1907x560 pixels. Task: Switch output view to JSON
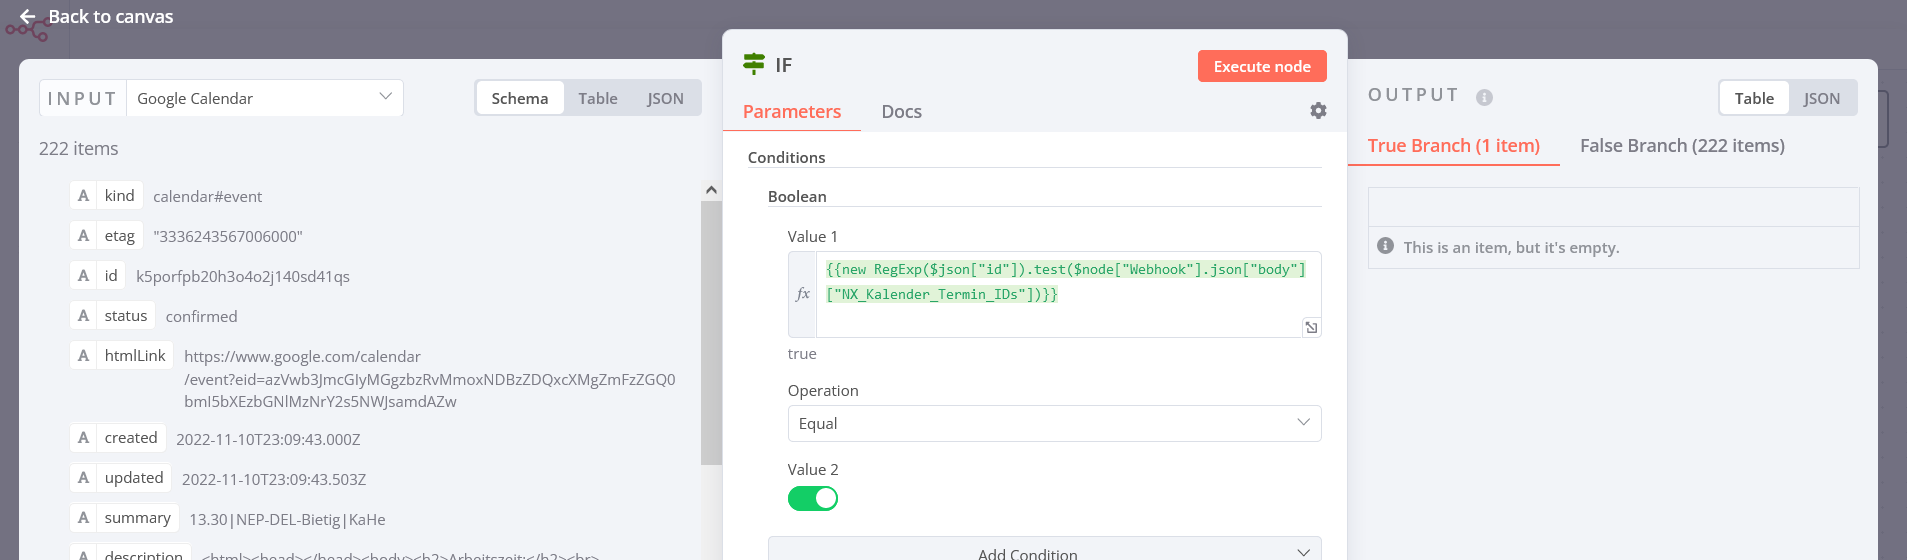(x=1821, y=98)
